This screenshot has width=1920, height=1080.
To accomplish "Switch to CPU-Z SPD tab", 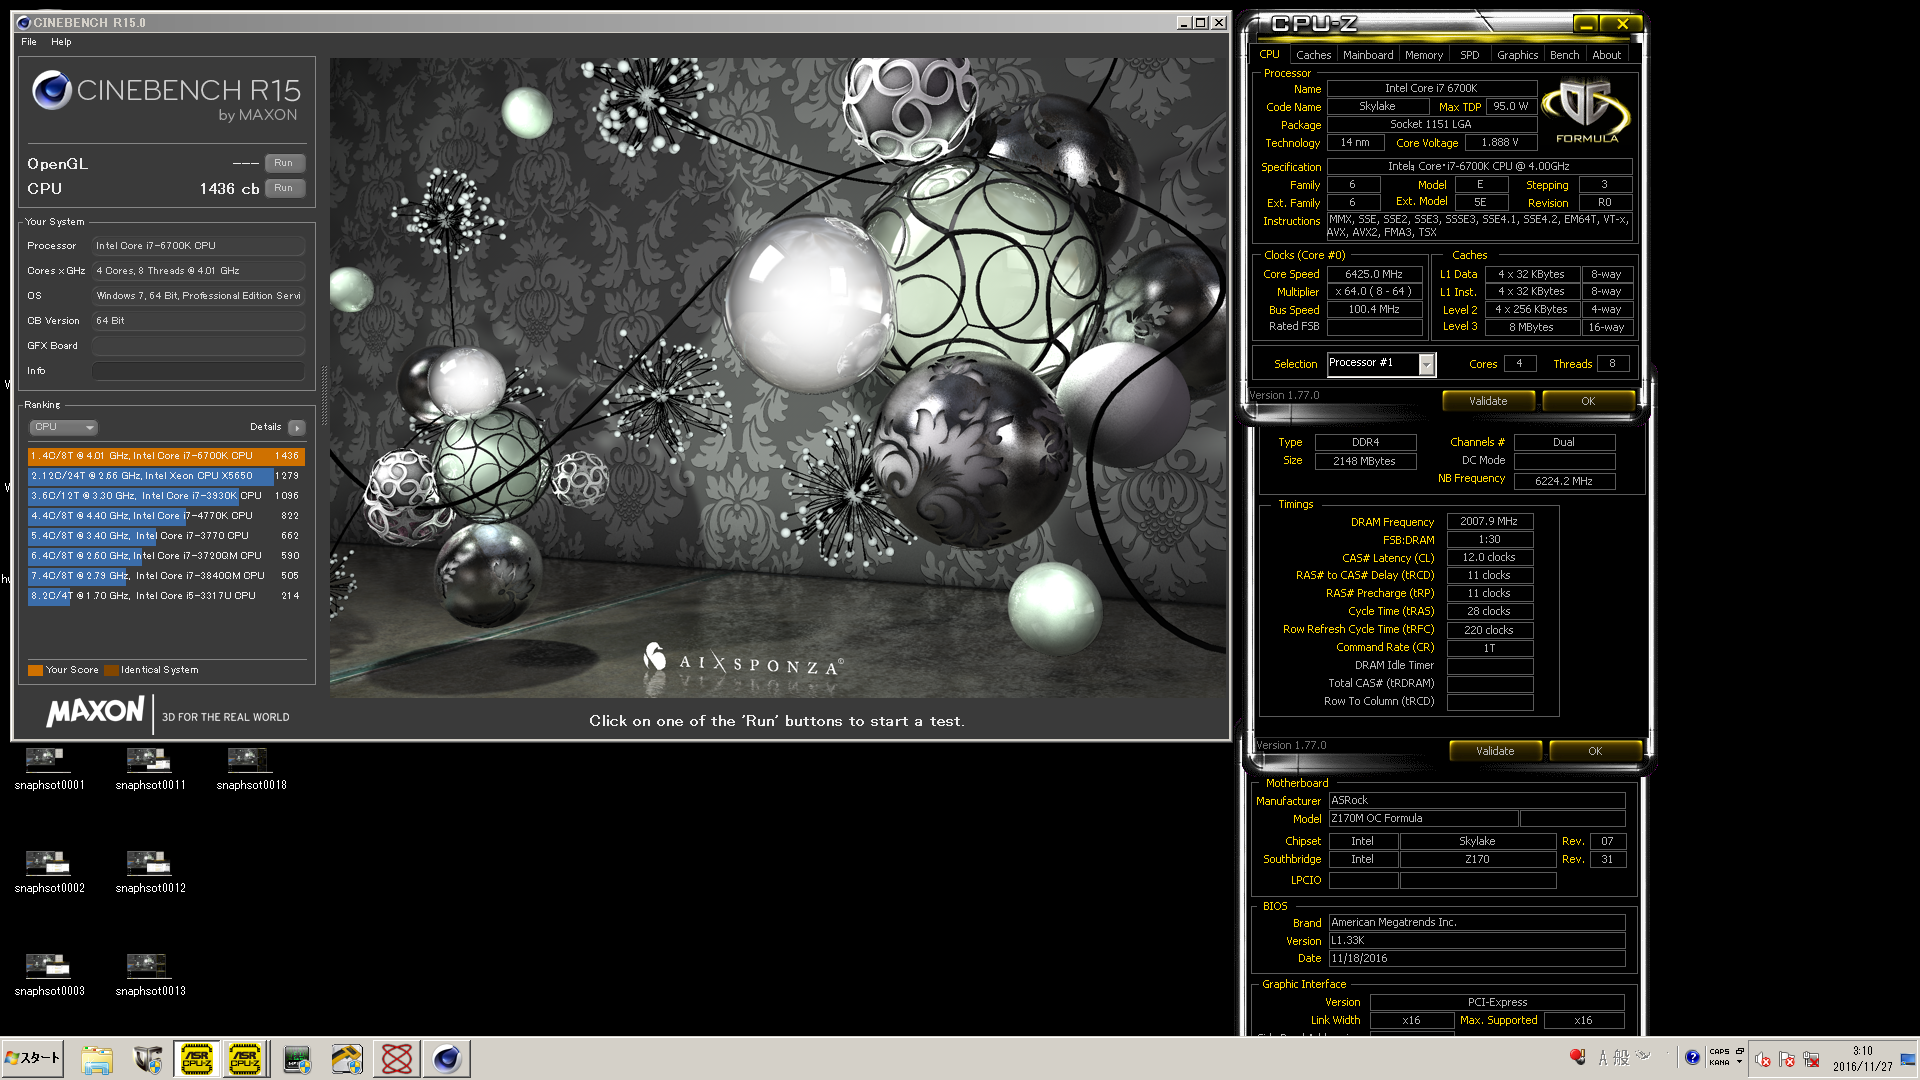I will 1469,55.
